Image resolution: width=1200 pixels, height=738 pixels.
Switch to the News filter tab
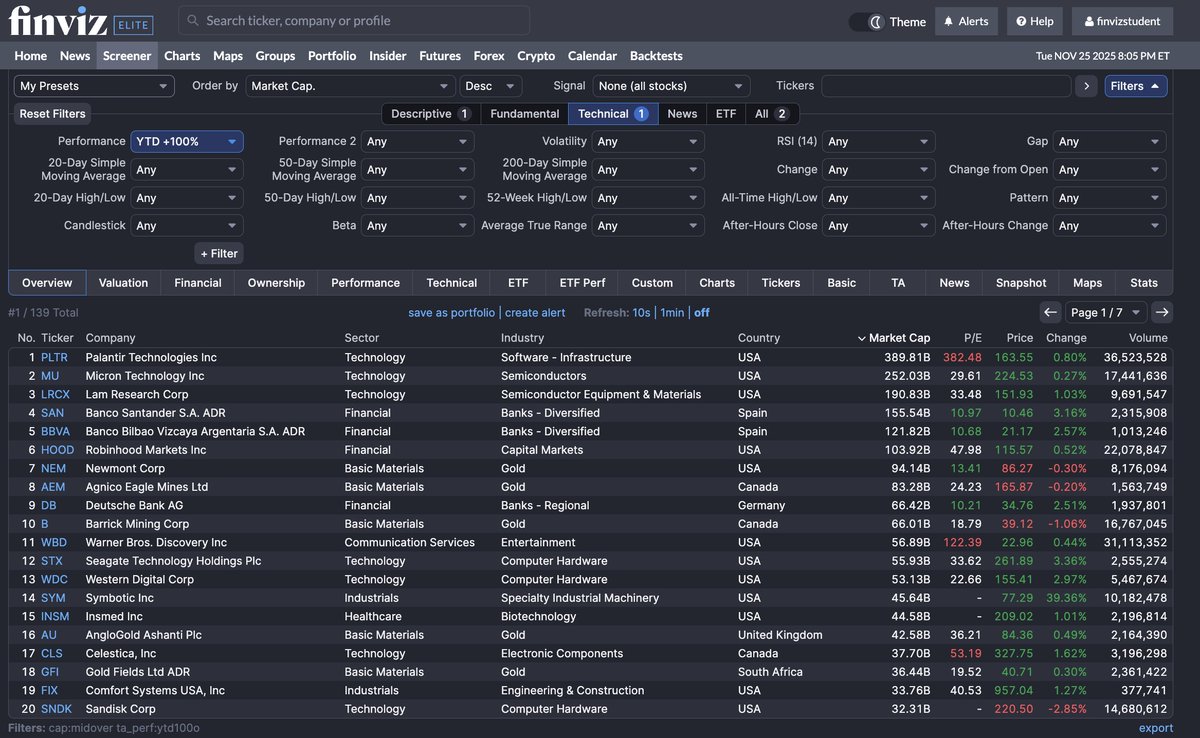point(682,114)
